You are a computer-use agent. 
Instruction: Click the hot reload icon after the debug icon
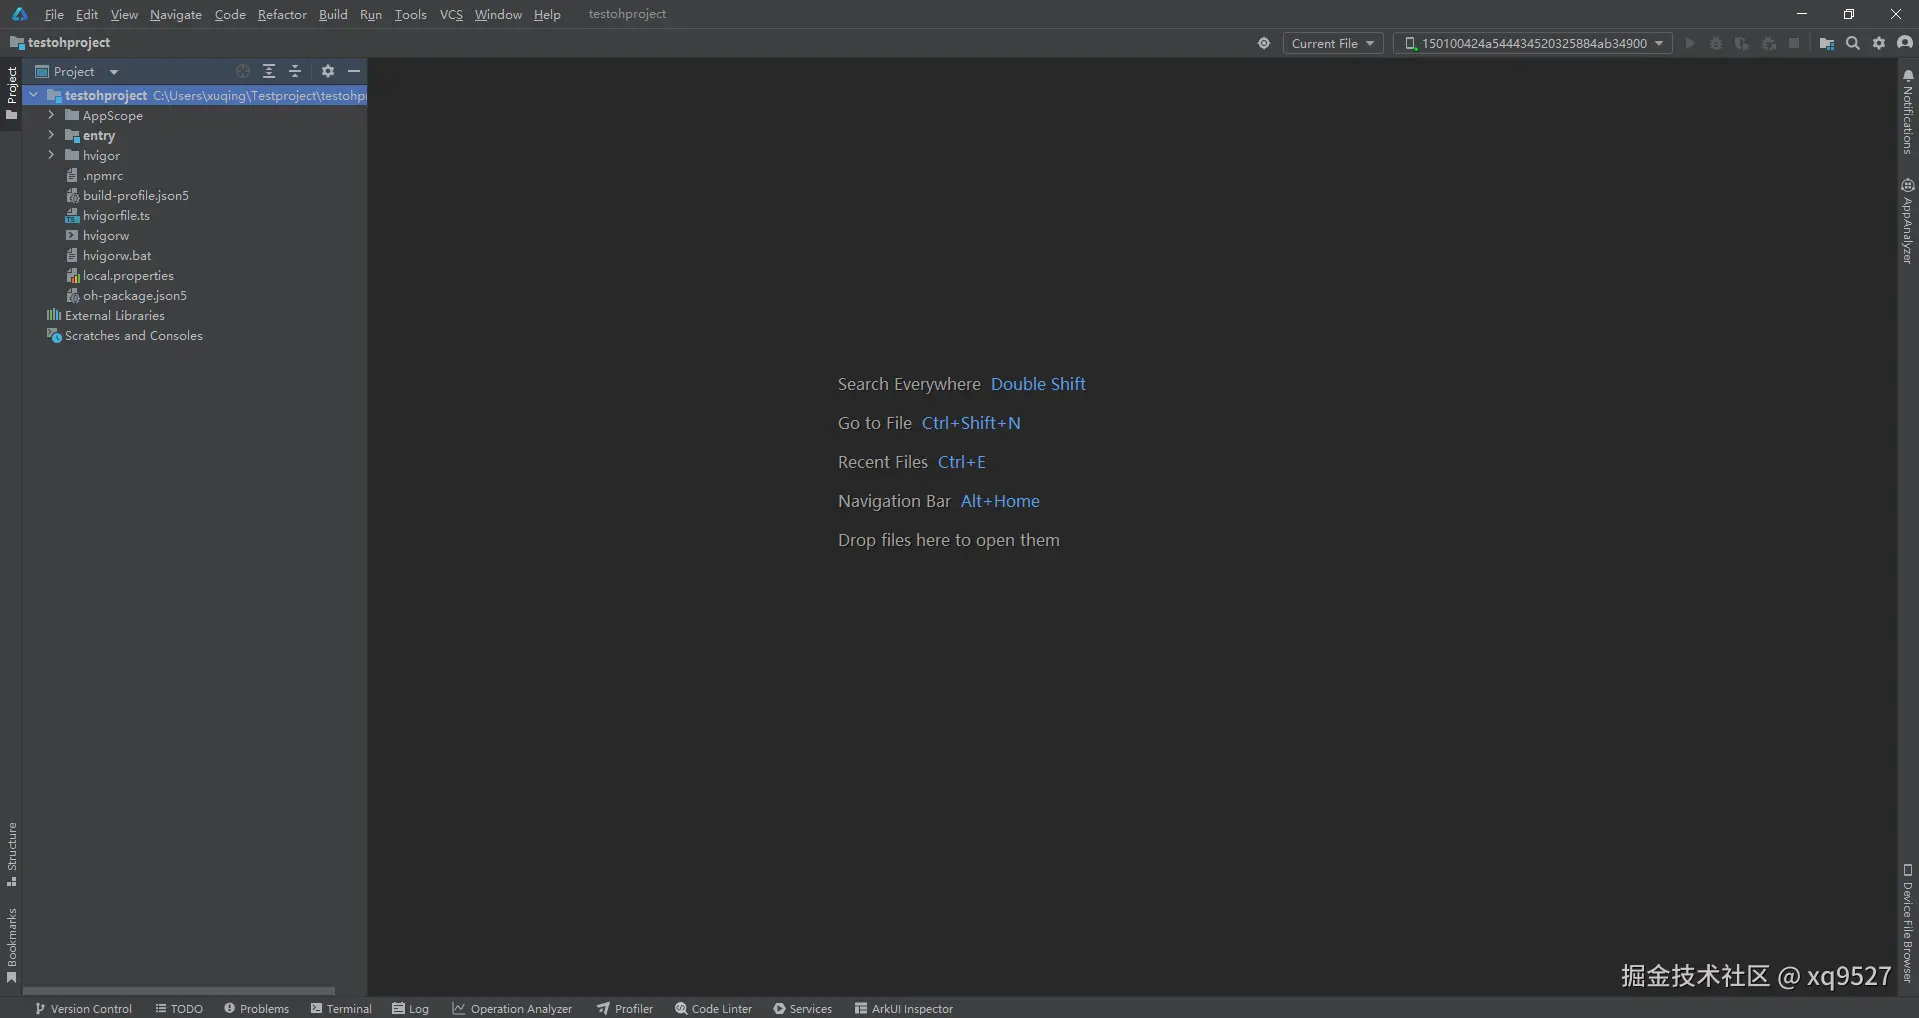coord(1742,43)
